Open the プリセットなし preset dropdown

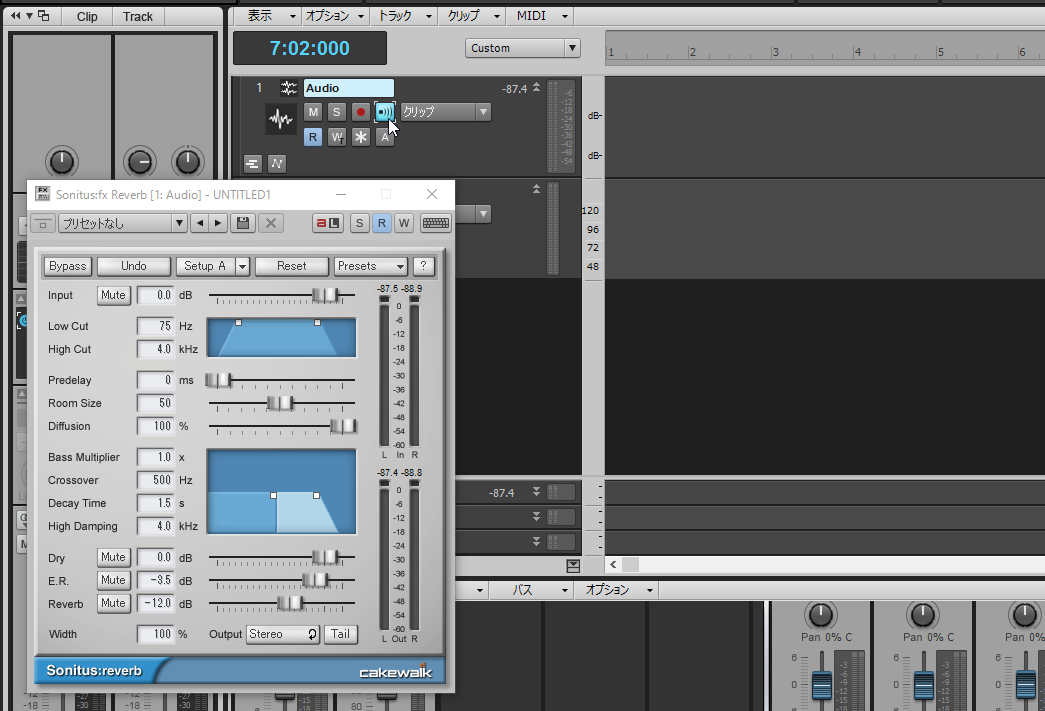click(122, 223)
